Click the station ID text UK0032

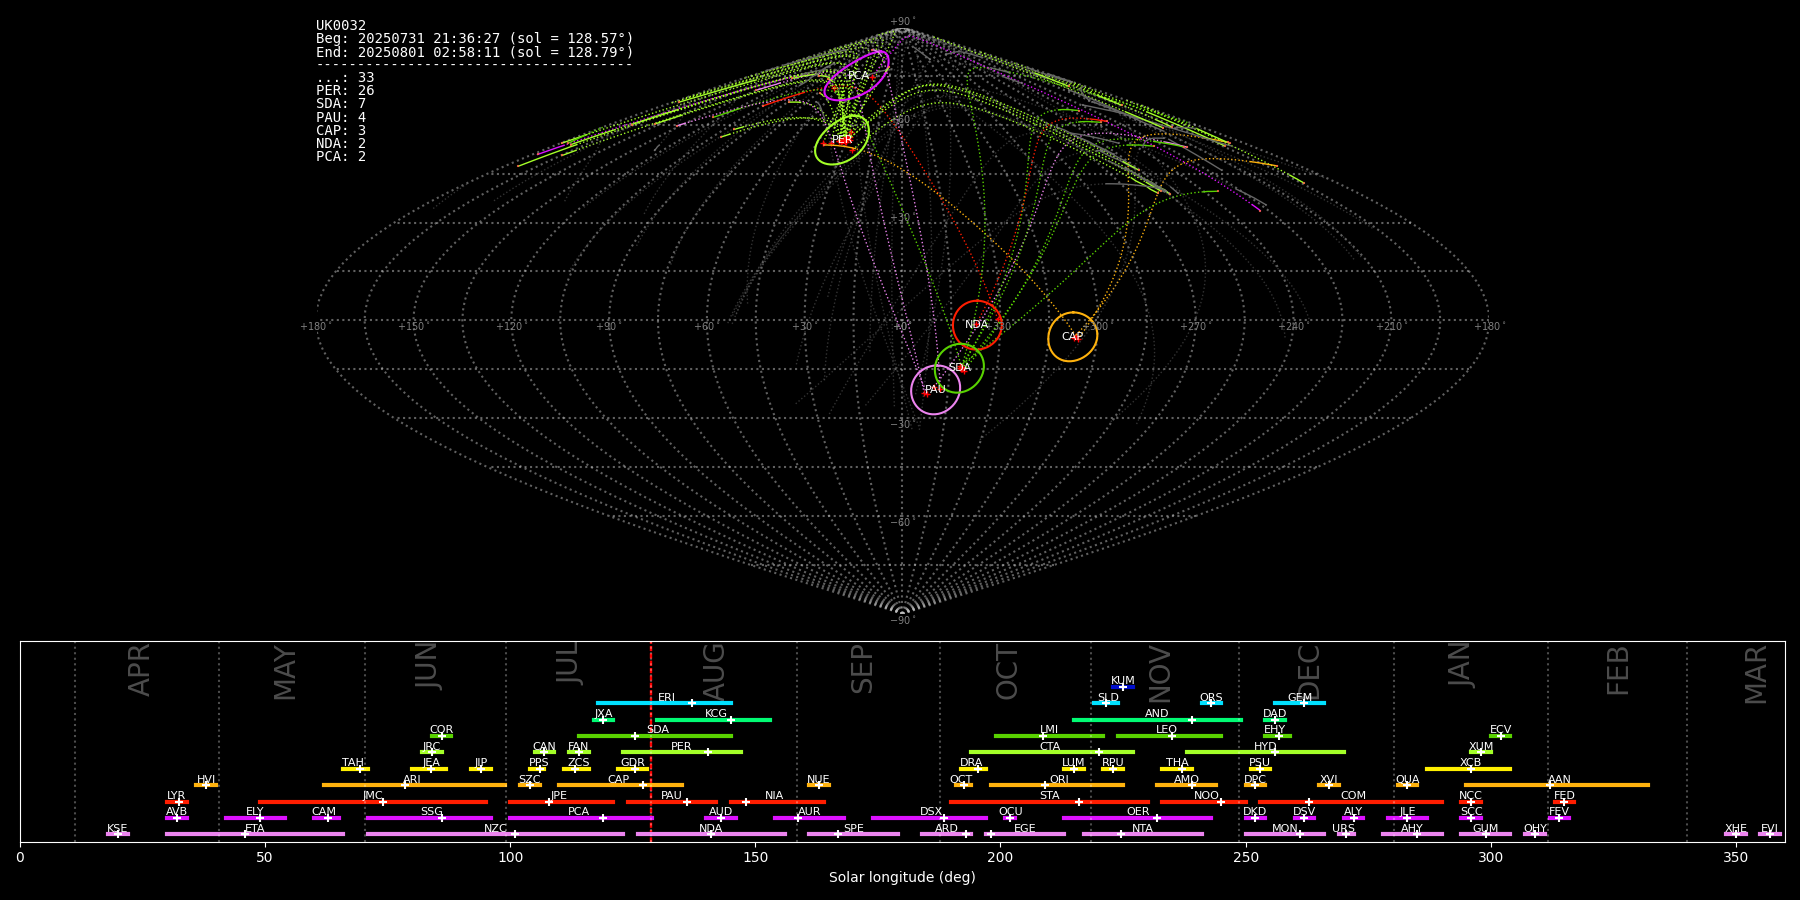[341, 26]
